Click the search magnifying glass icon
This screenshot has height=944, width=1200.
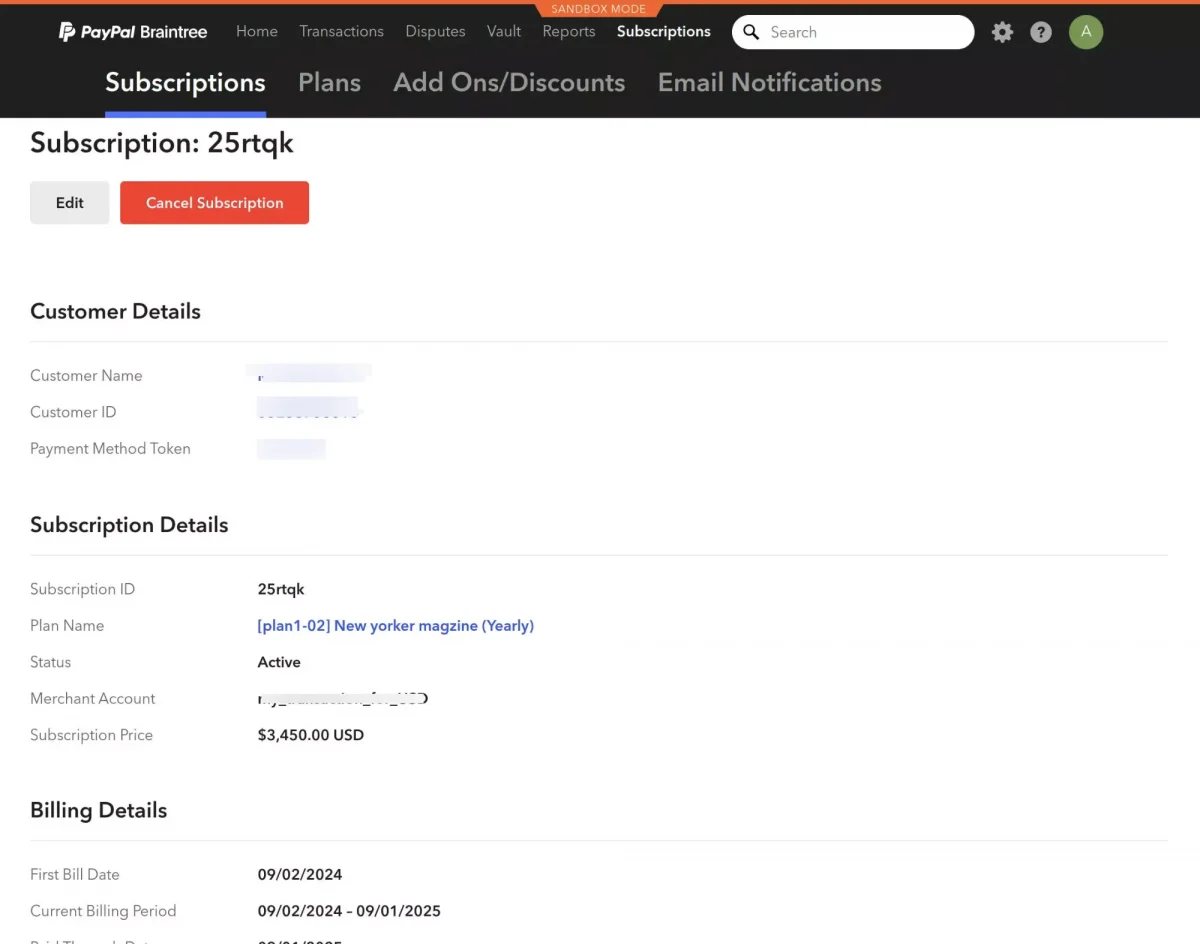tap(752, 32)
